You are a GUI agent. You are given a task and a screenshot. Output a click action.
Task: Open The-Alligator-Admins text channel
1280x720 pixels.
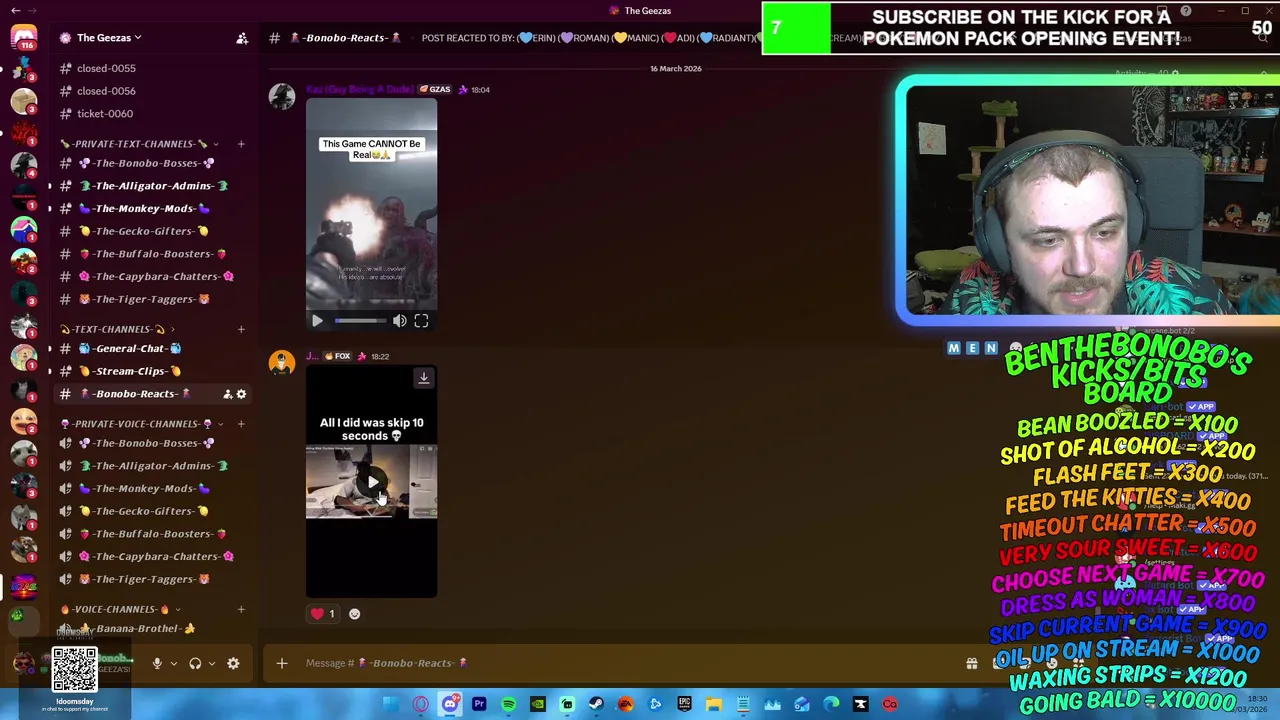[152, 186]
